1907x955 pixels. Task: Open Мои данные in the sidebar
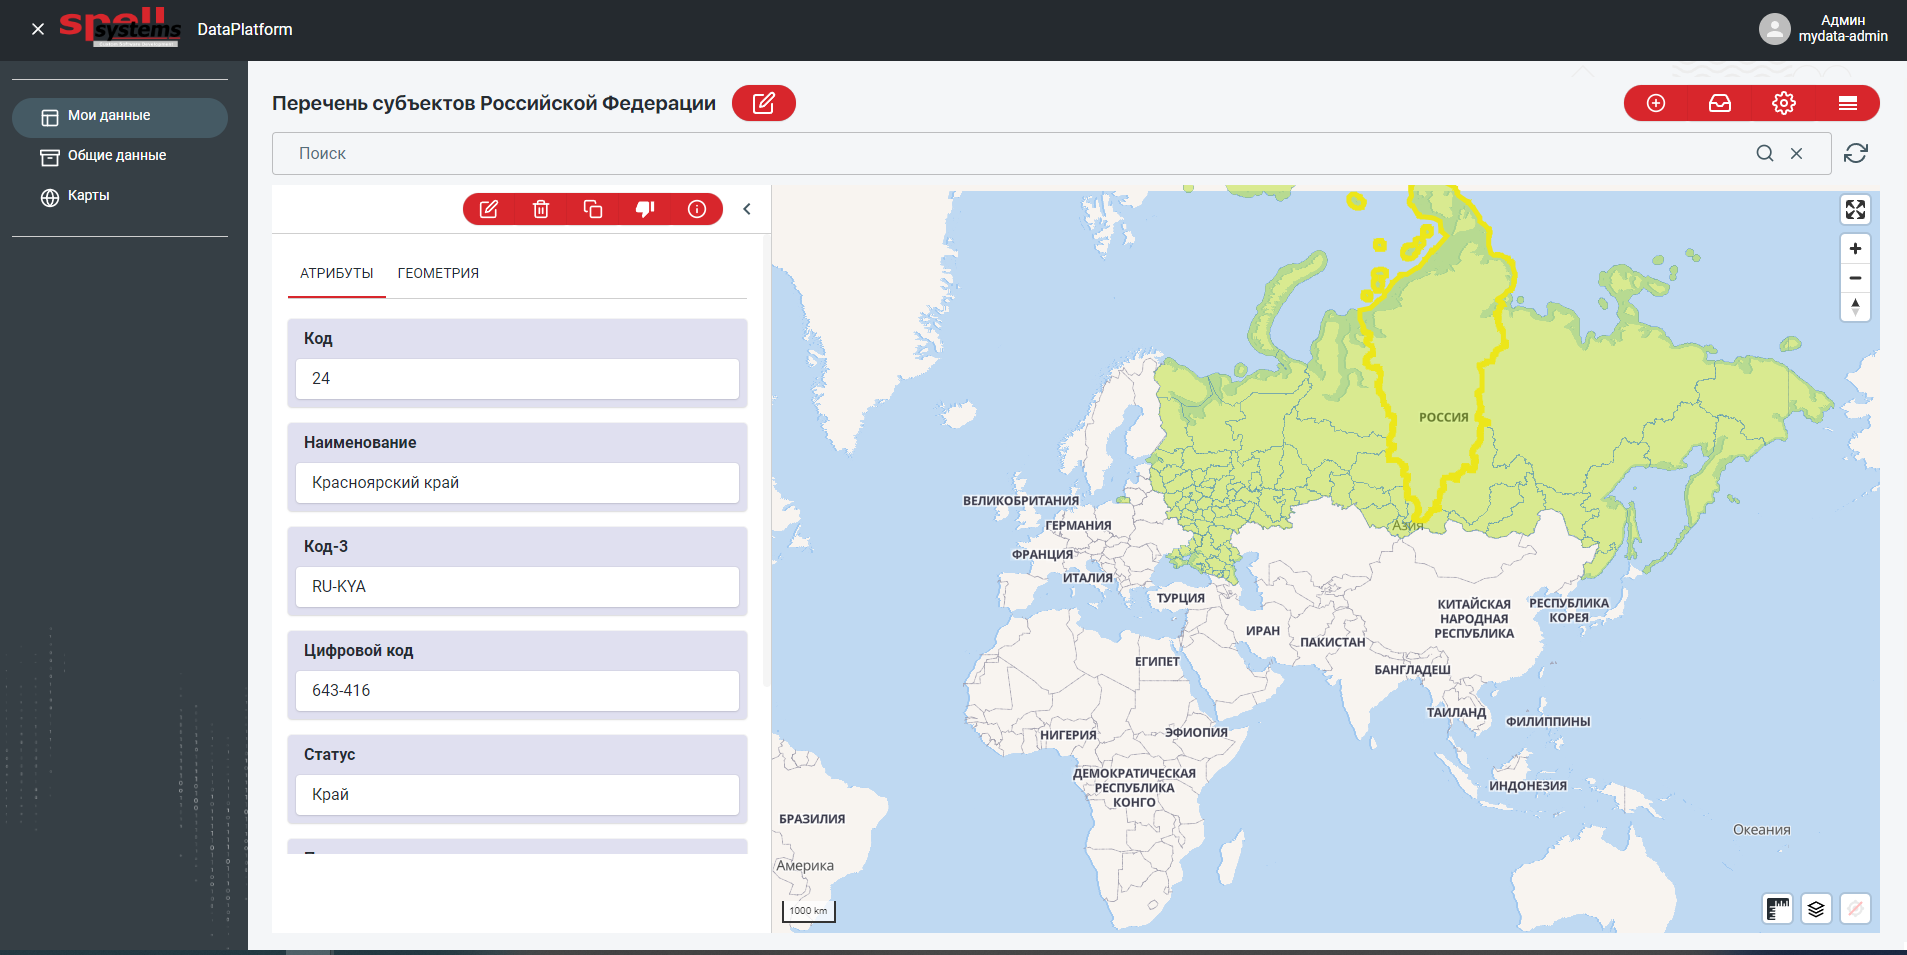pyautogui.click(x=120, y=117)
